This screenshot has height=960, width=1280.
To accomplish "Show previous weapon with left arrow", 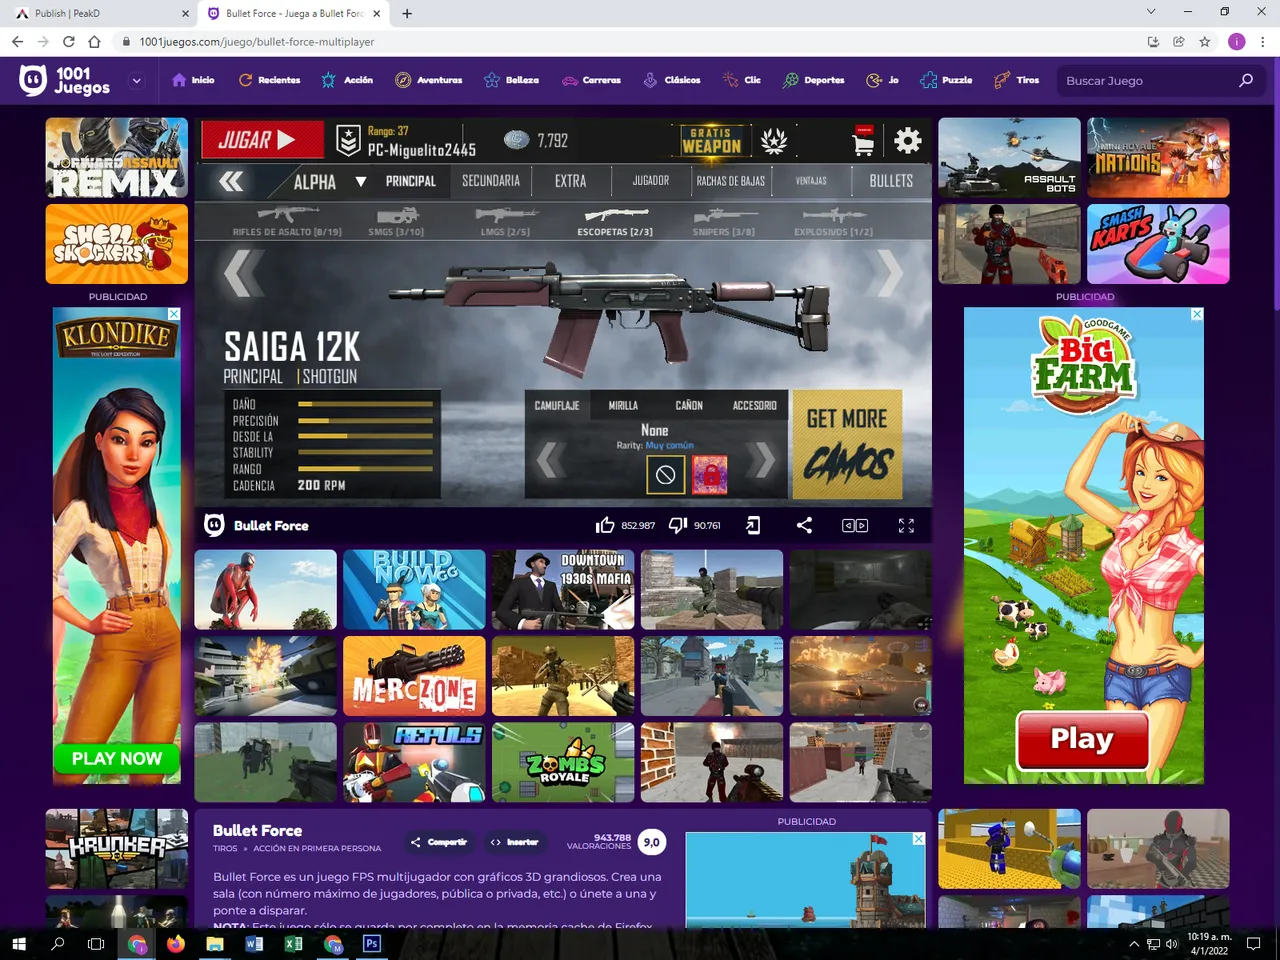I will coord(243,273).
